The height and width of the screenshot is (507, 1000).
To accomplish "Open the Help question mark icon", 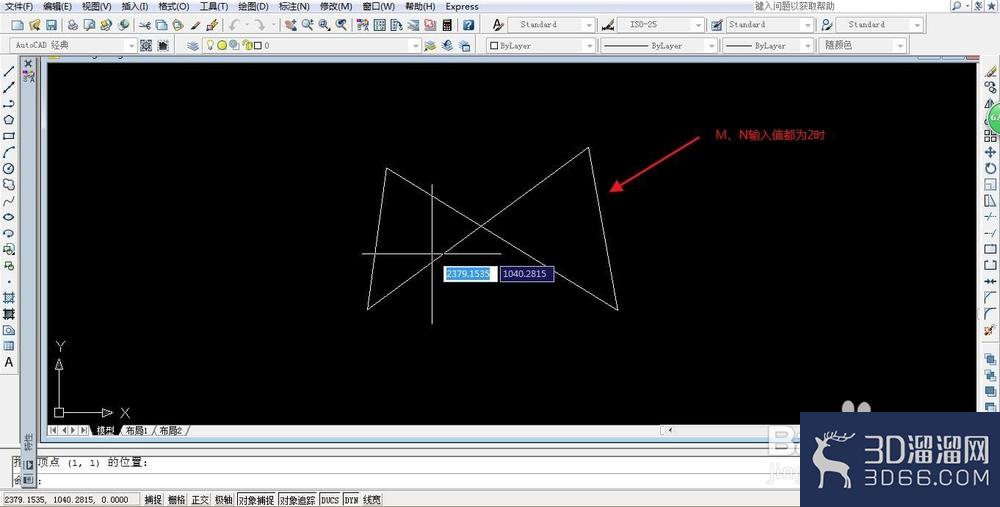I will 469,25.
